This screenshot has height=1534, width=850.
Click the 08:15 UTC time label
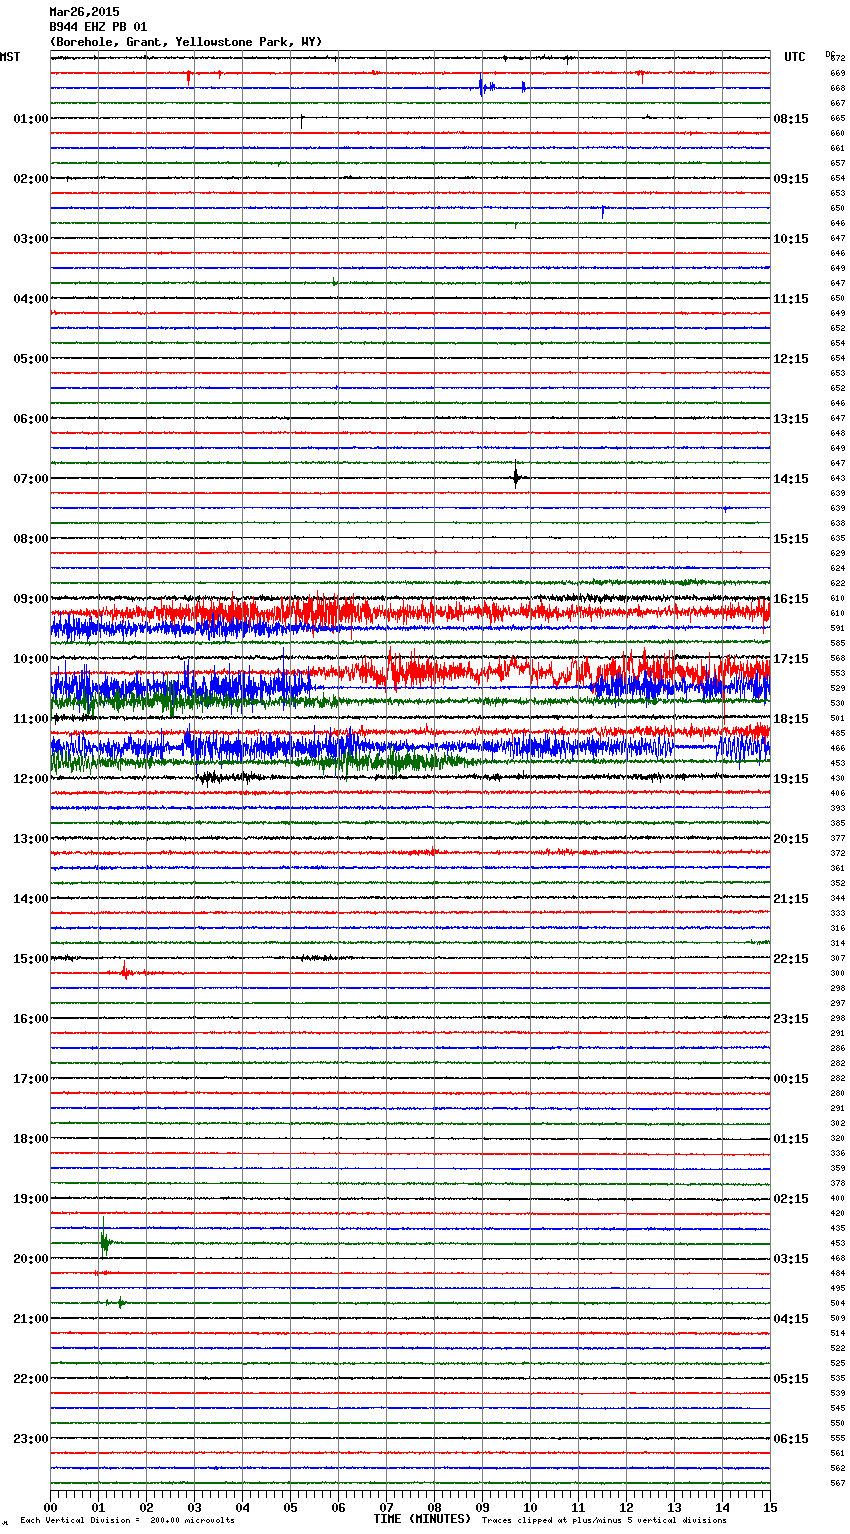(791, 119)
